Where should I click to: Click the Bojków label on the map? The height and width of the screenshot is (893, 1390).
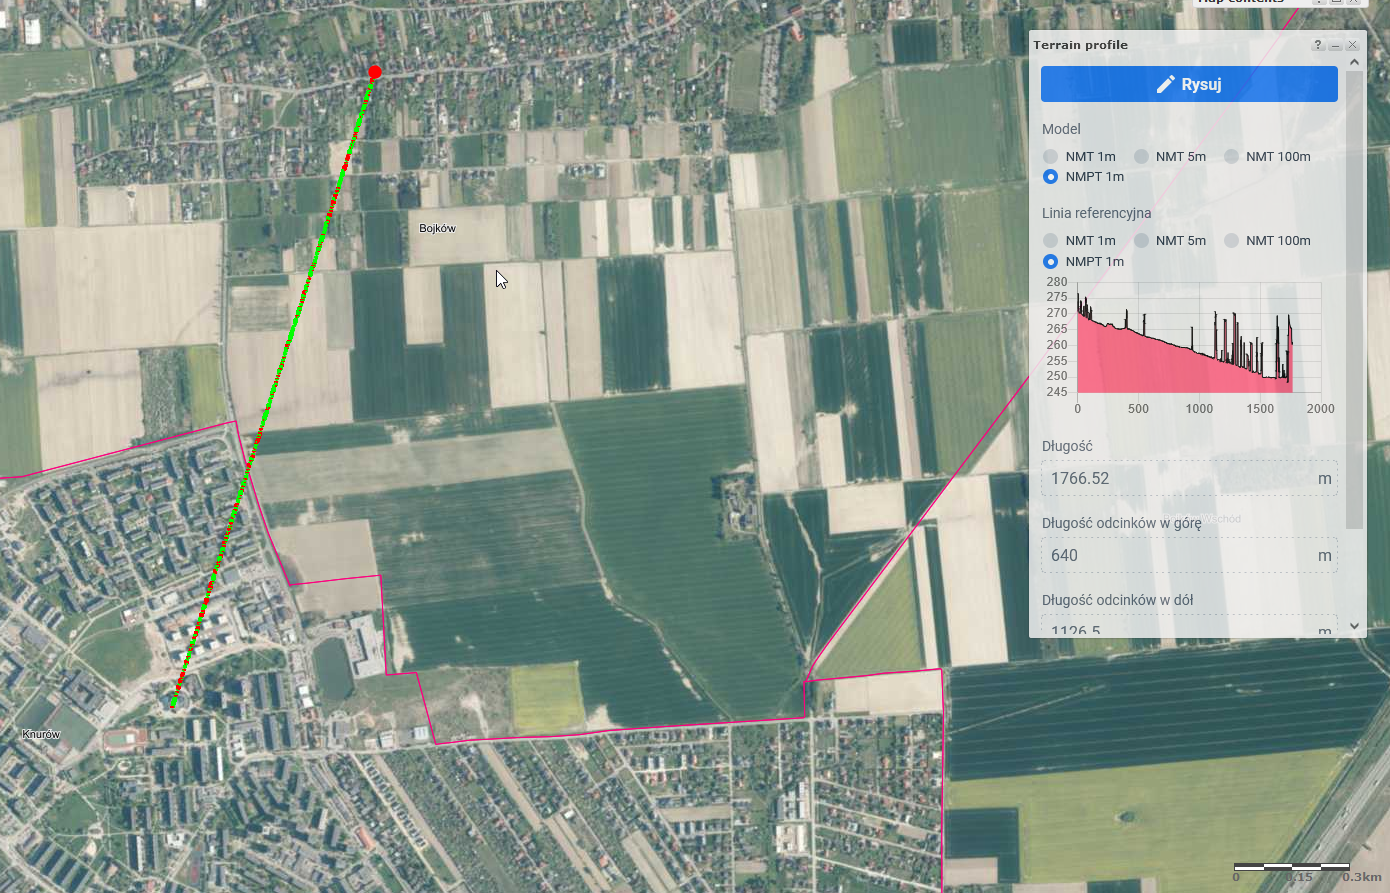point(437,228)
